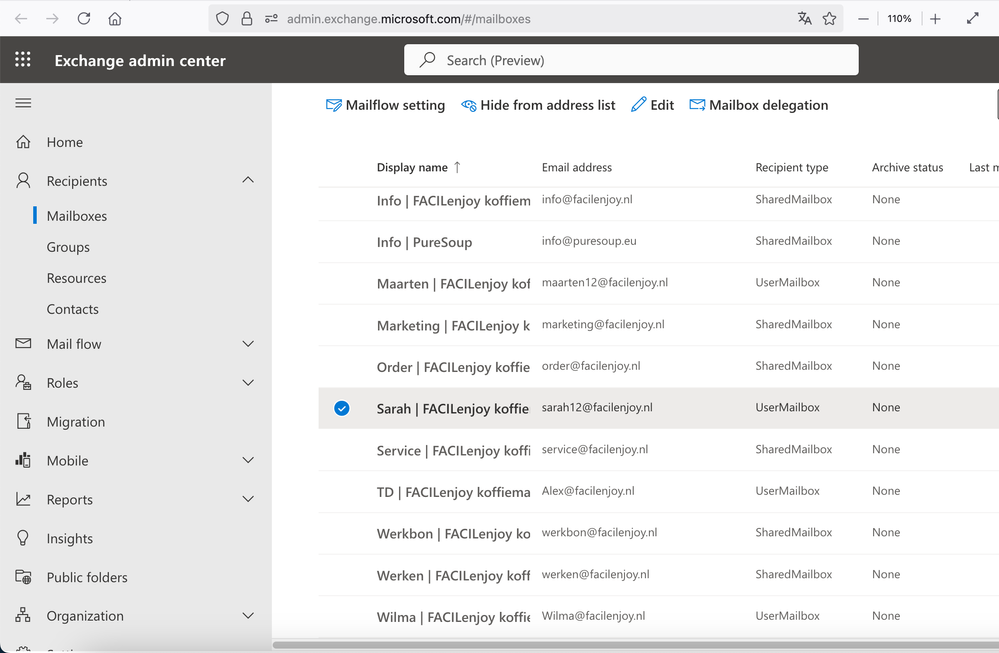The height and width of the screenshot is (653, 999).
Task: Sort by the Display name column header
Action: (x=413, y=167)
